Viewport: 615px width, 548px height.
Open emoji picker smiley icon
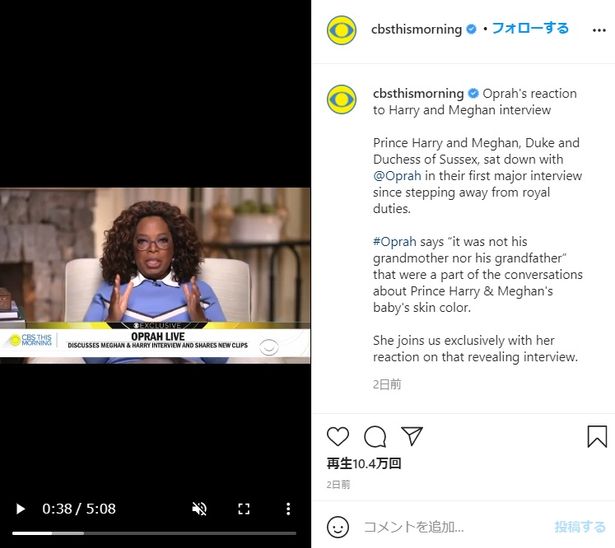tap(338, 527)
